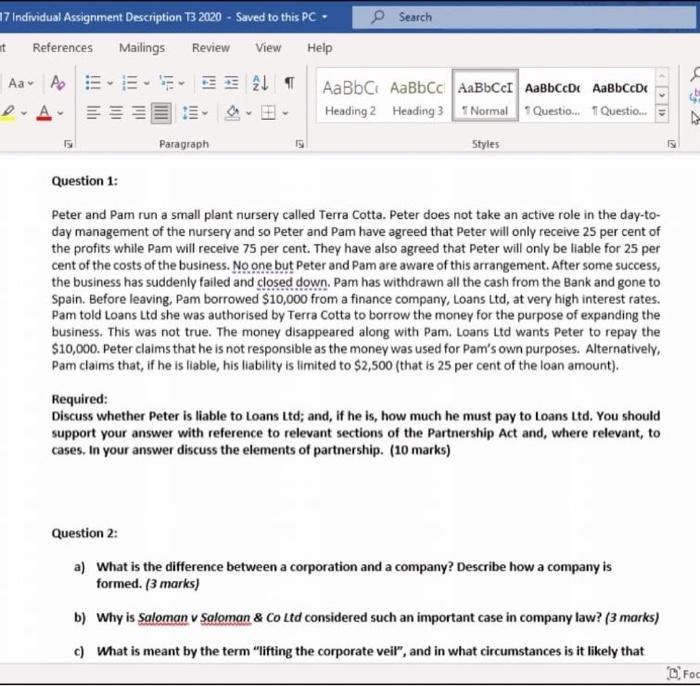Viewport: 700px width, 686px height.
Task: Open the Multilevel list dropdown arrow
Action: click(181, 83)
